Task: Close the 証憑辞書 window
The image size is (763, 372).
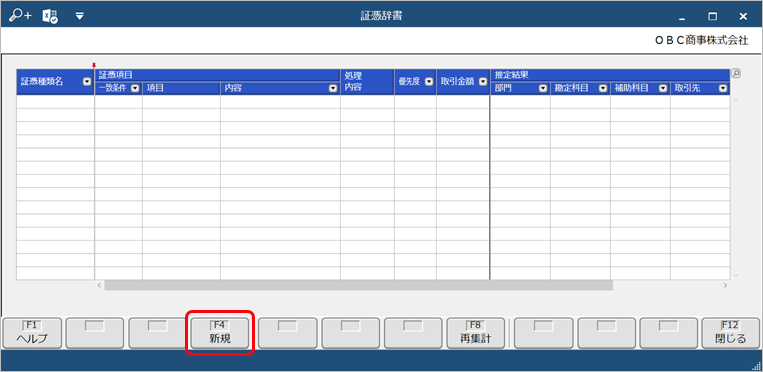Action: tap(743, 17)
